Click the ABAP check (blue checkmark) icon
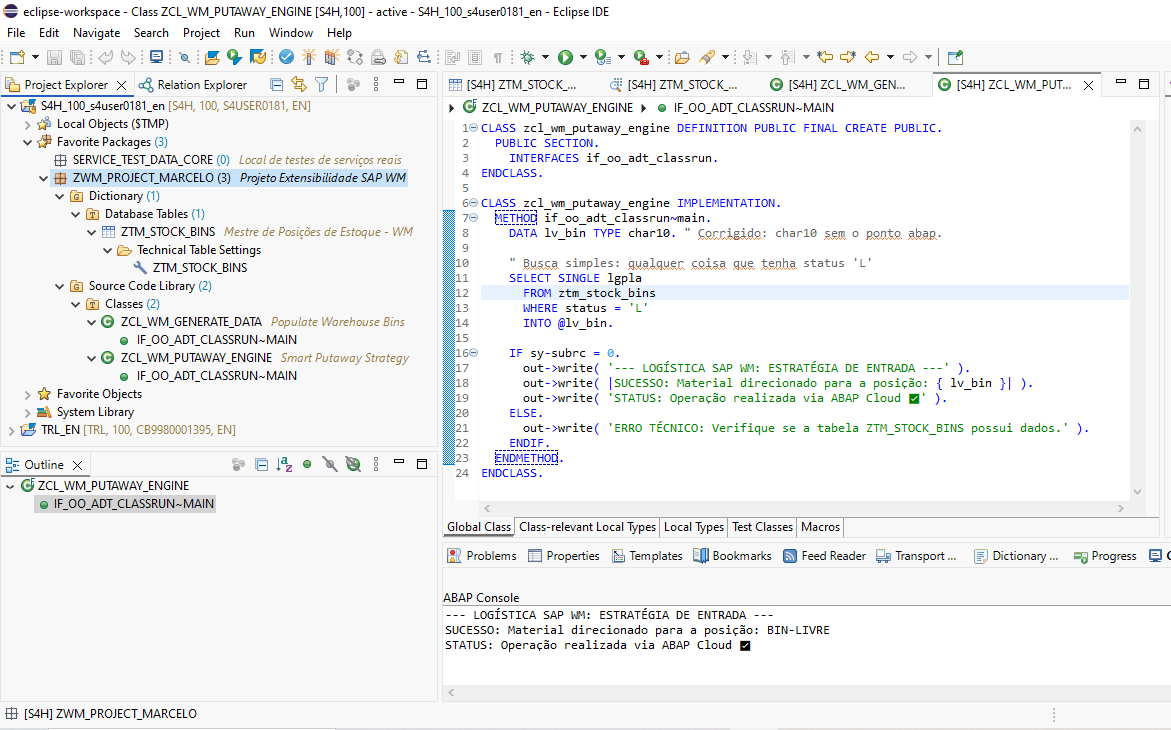The width and height of the screenshot is (1171, 730). [286, 57]
